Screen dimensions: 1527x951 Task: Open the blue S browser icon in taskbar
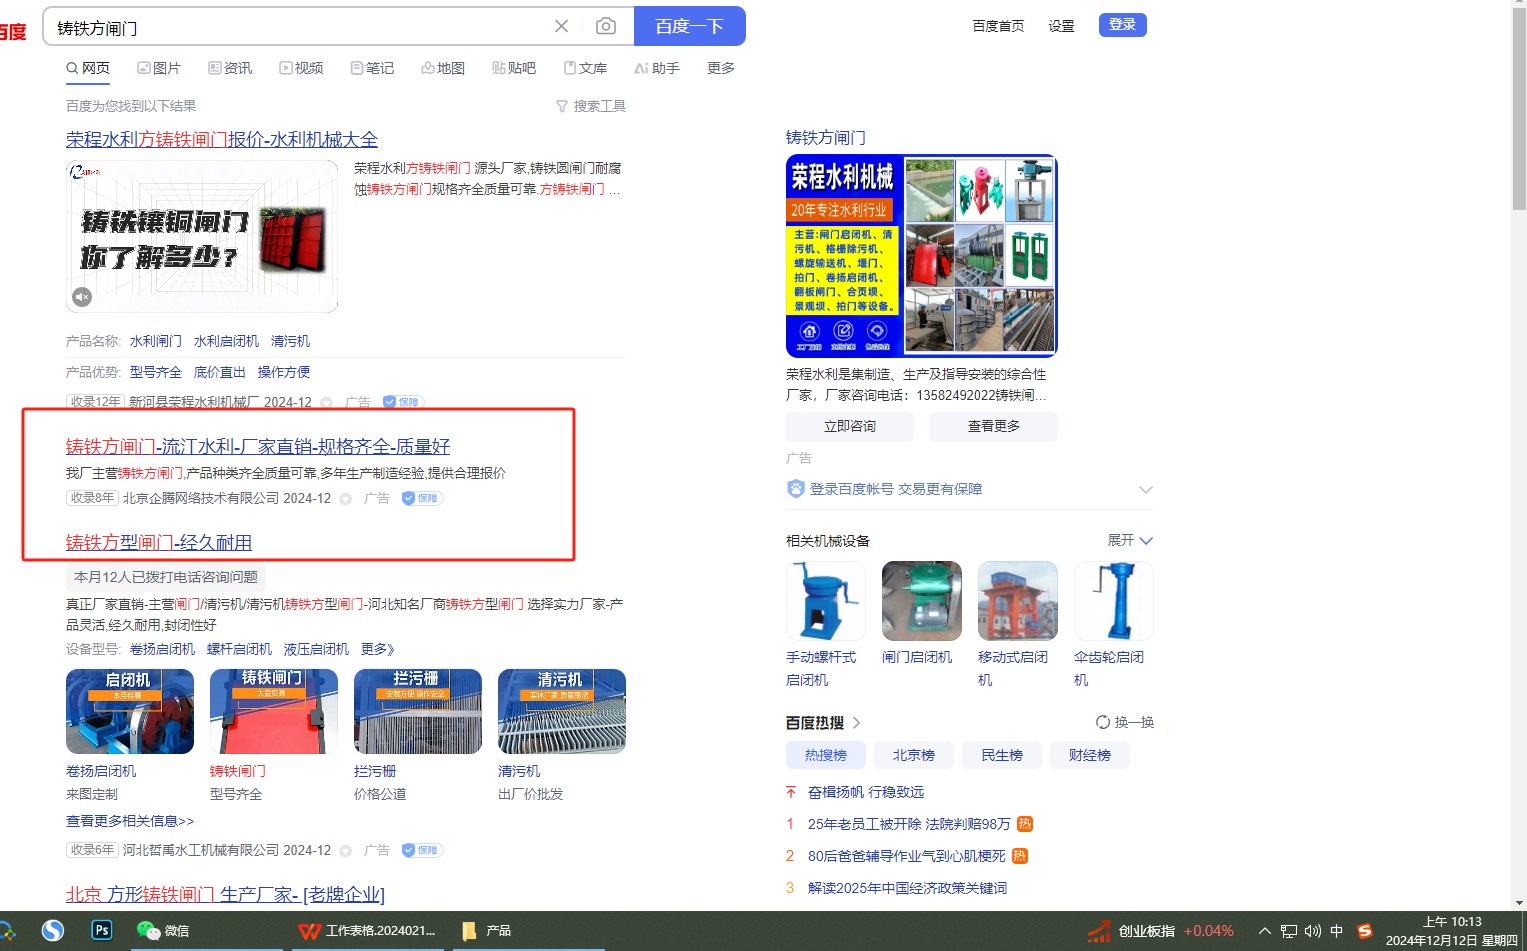(x=53, y=930)
